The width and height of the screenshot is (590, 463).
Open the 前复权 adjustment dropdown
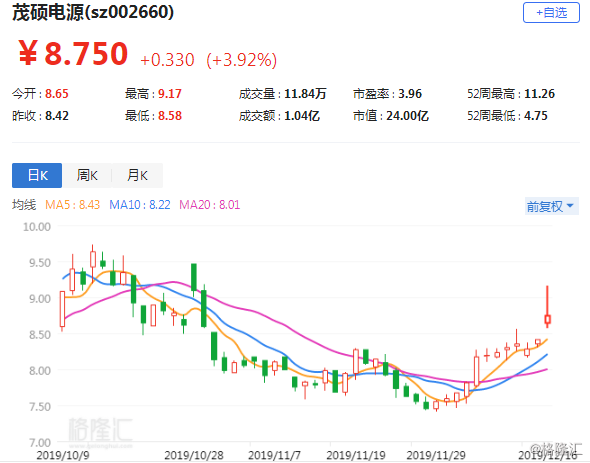pos(552,206)
